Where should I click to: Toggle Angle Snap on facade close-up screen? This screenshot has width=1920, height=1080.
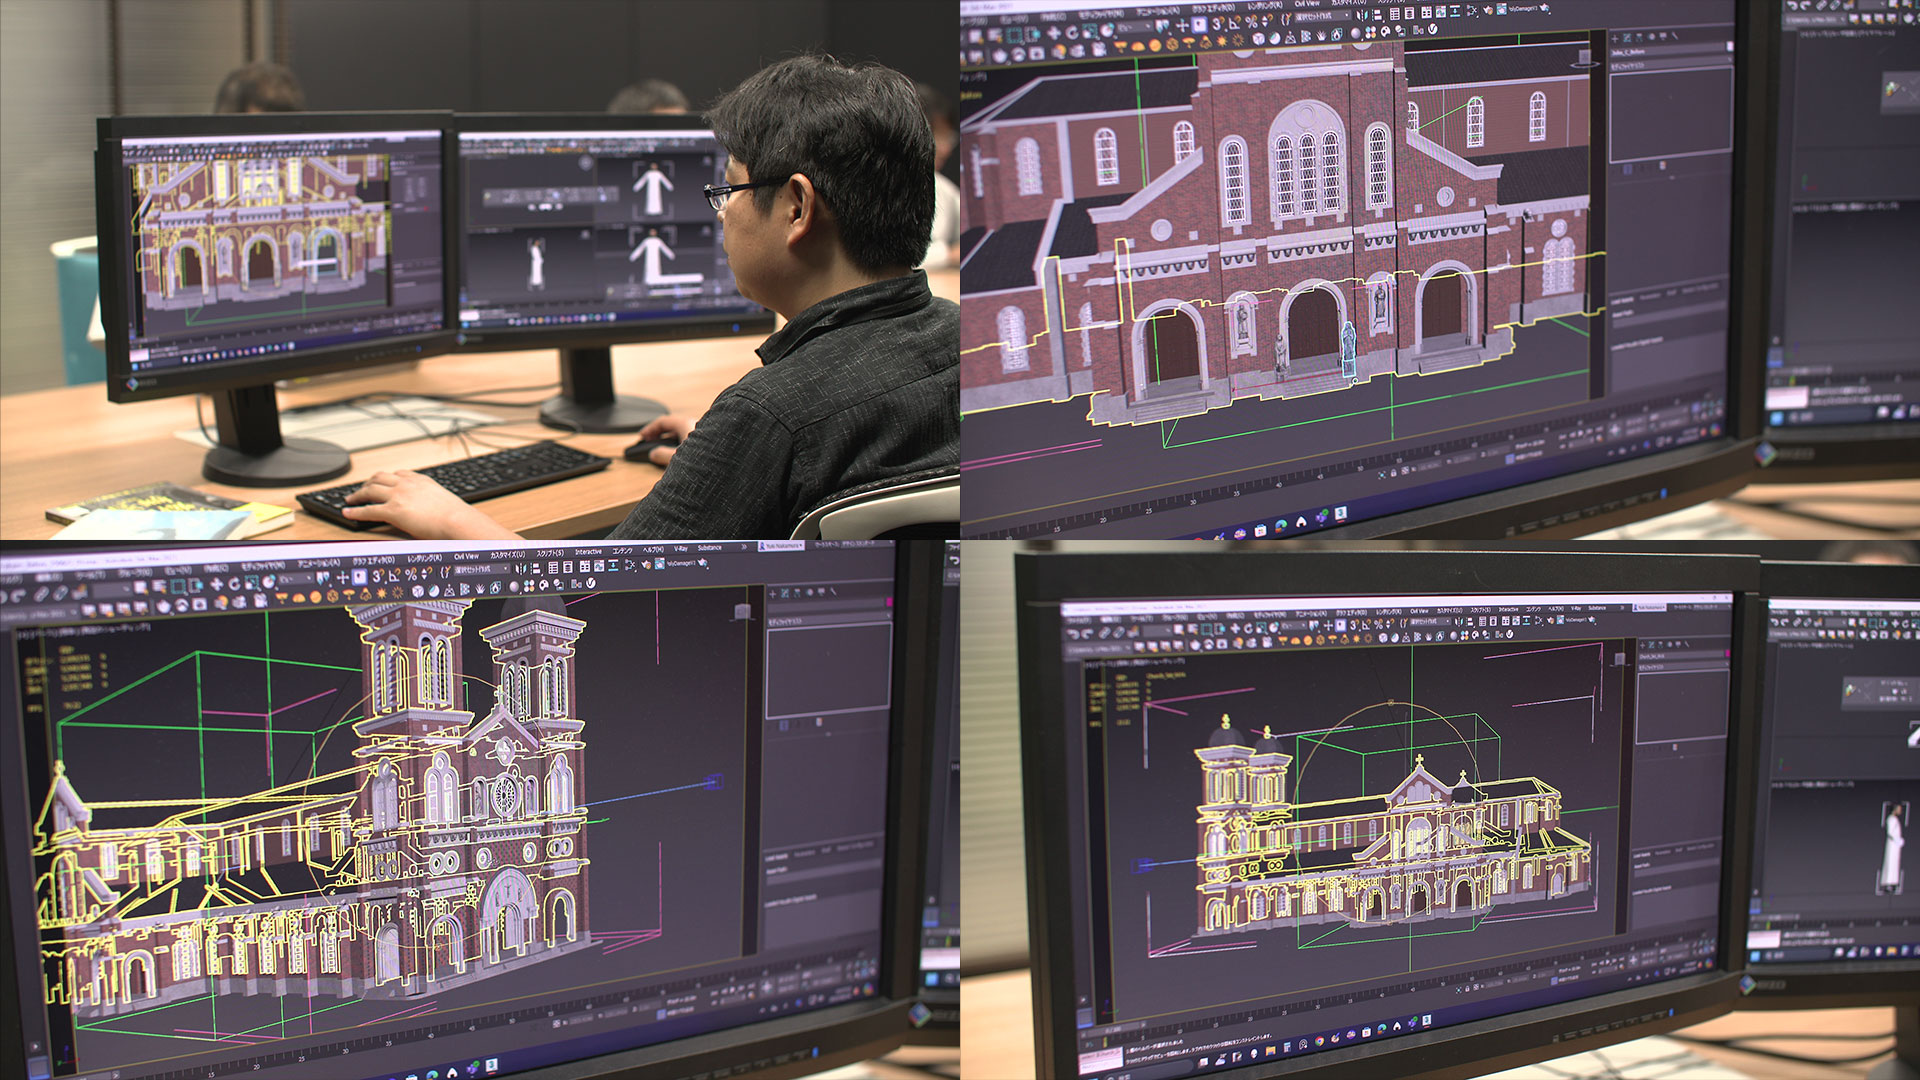[1235, 22]
